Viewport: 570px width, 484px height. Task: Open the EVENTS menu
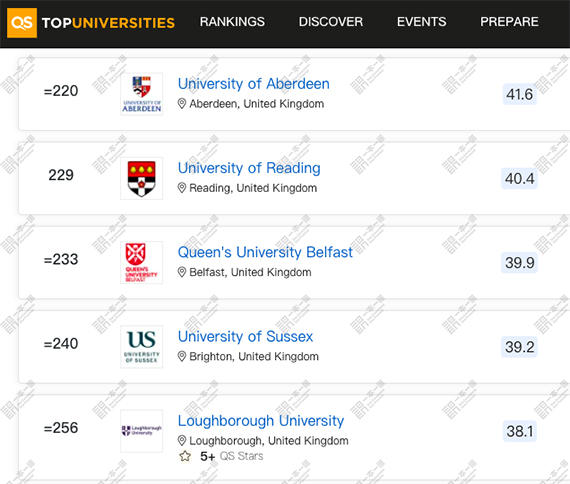coord(422,22)
